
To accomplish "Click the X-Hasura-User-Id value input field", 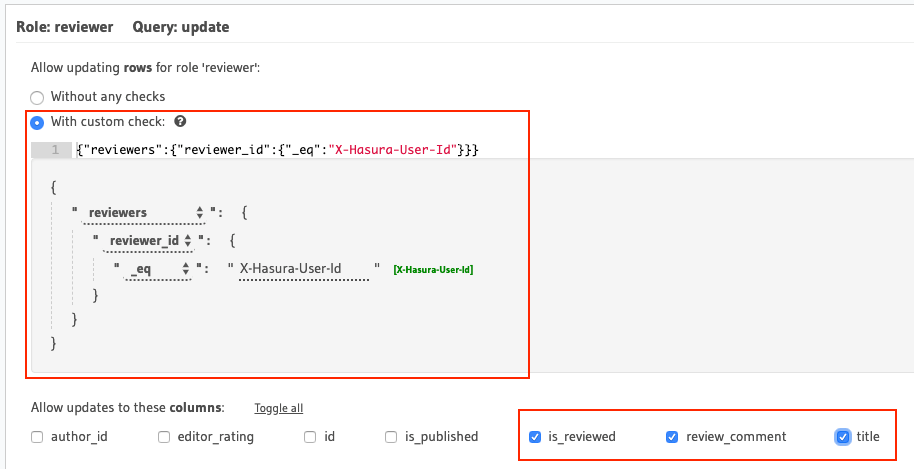I will [303, 269].
